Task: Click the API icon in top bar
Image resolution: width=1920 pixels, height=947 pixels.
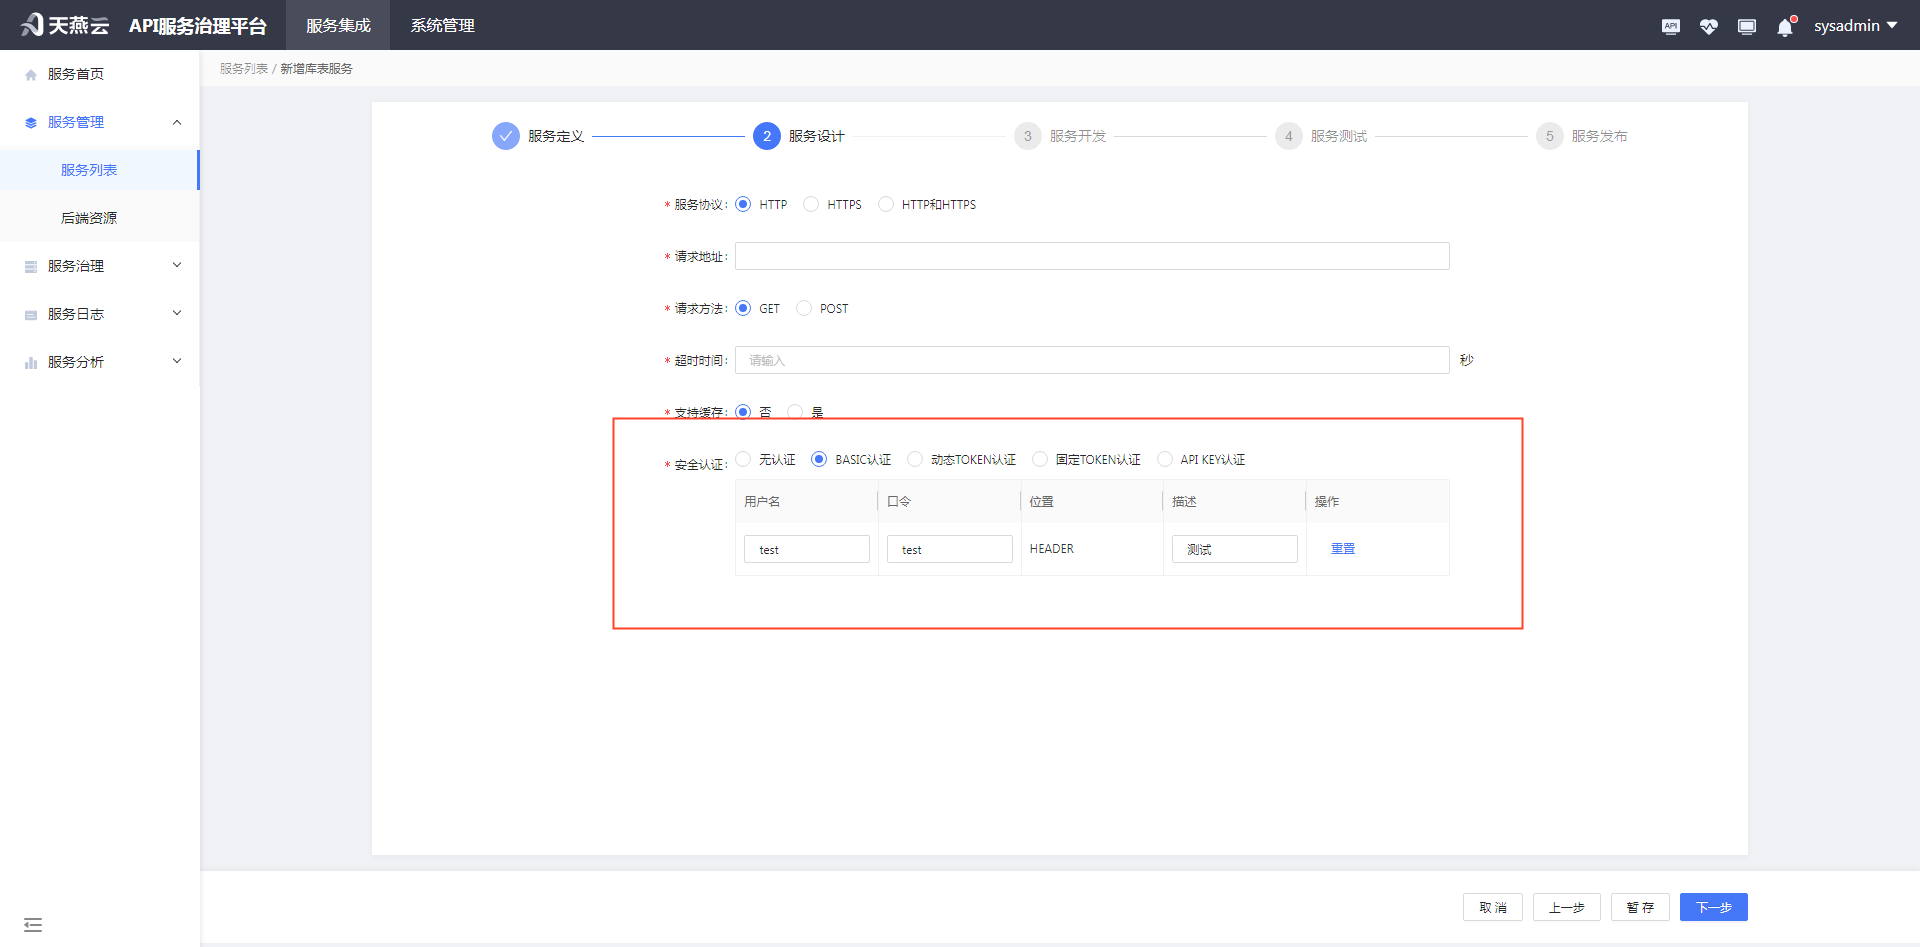Action: tap(1670, 26)
